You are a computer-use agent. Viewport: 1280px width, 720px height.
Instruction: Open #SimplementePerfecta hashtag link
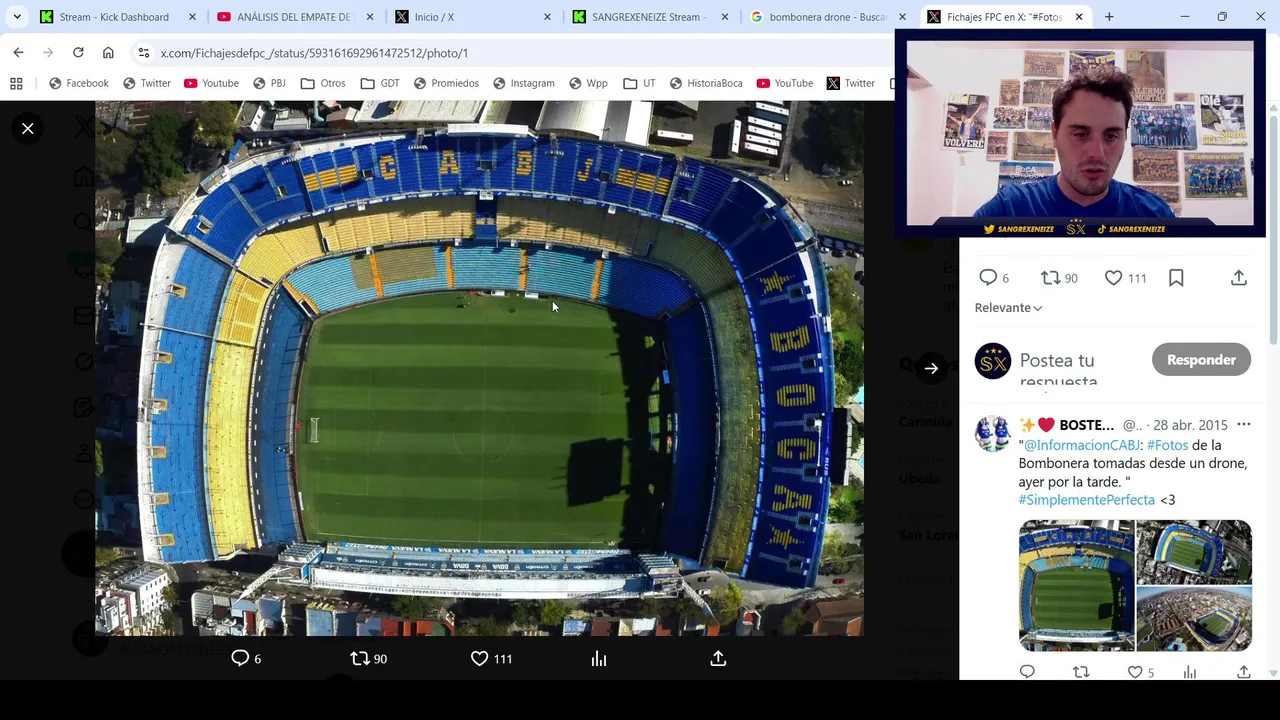pyautogui.click(x=1086, y=499)
